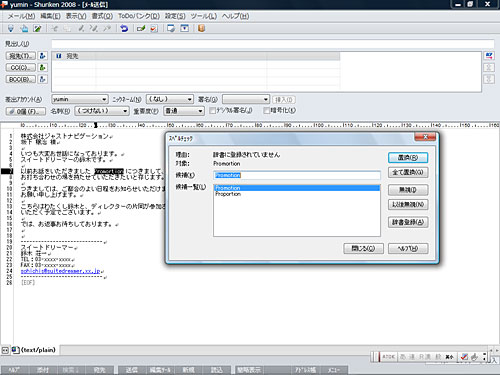This screenshot has height=375, width=500.
Task: Click the grayed copy icon in toolbar
Action: coord(68,29)
